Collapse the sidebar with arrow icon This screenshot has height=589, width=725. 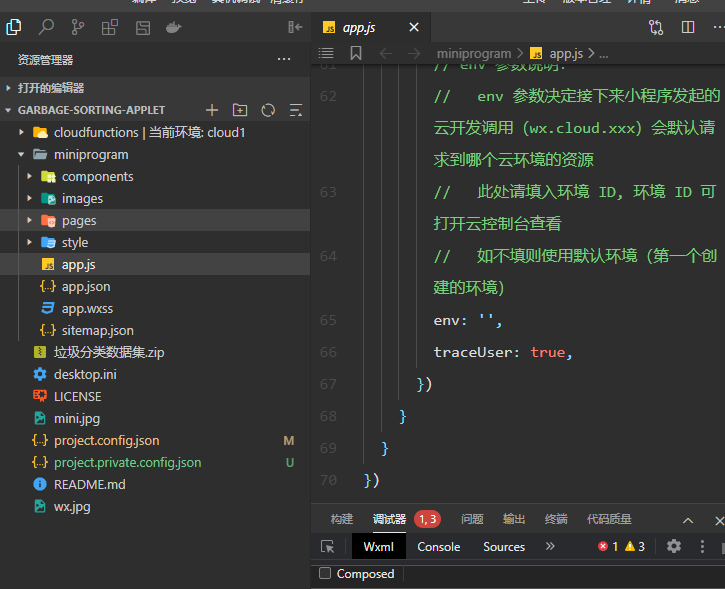(x=295, y=27)
